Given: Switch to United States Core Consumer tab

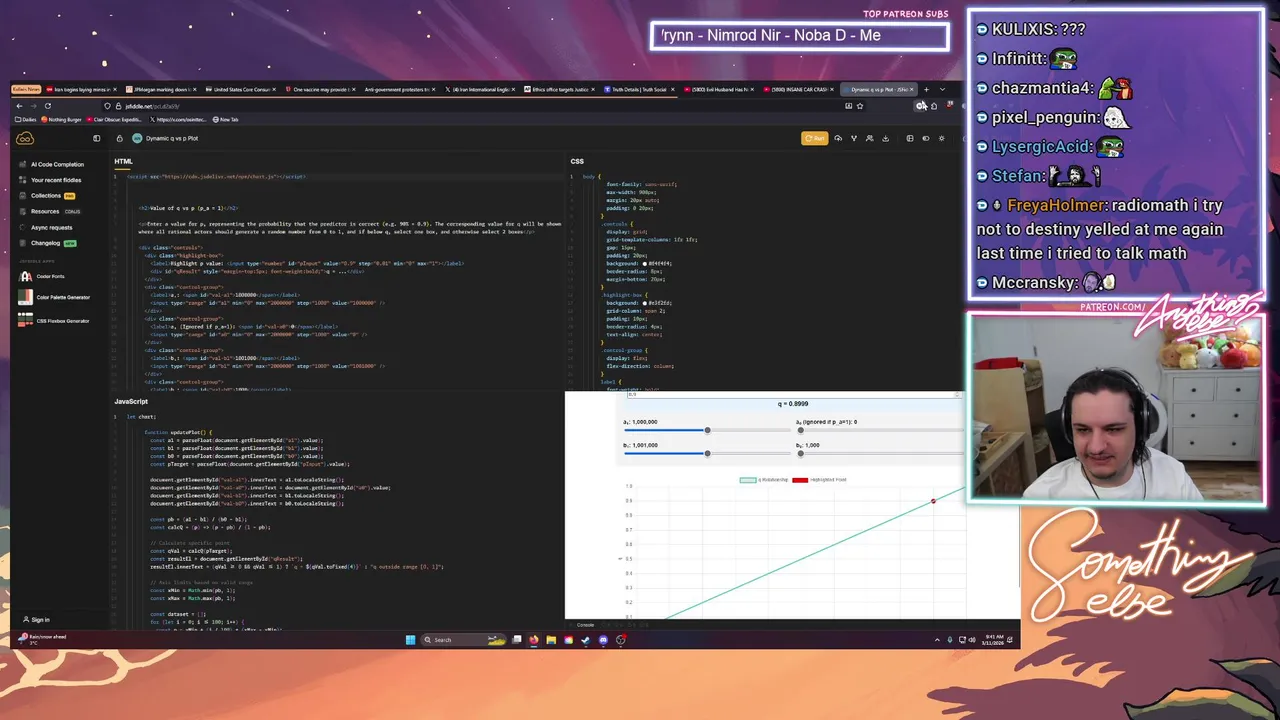Looking at the screenshot, I should click(x=241, y=89).
